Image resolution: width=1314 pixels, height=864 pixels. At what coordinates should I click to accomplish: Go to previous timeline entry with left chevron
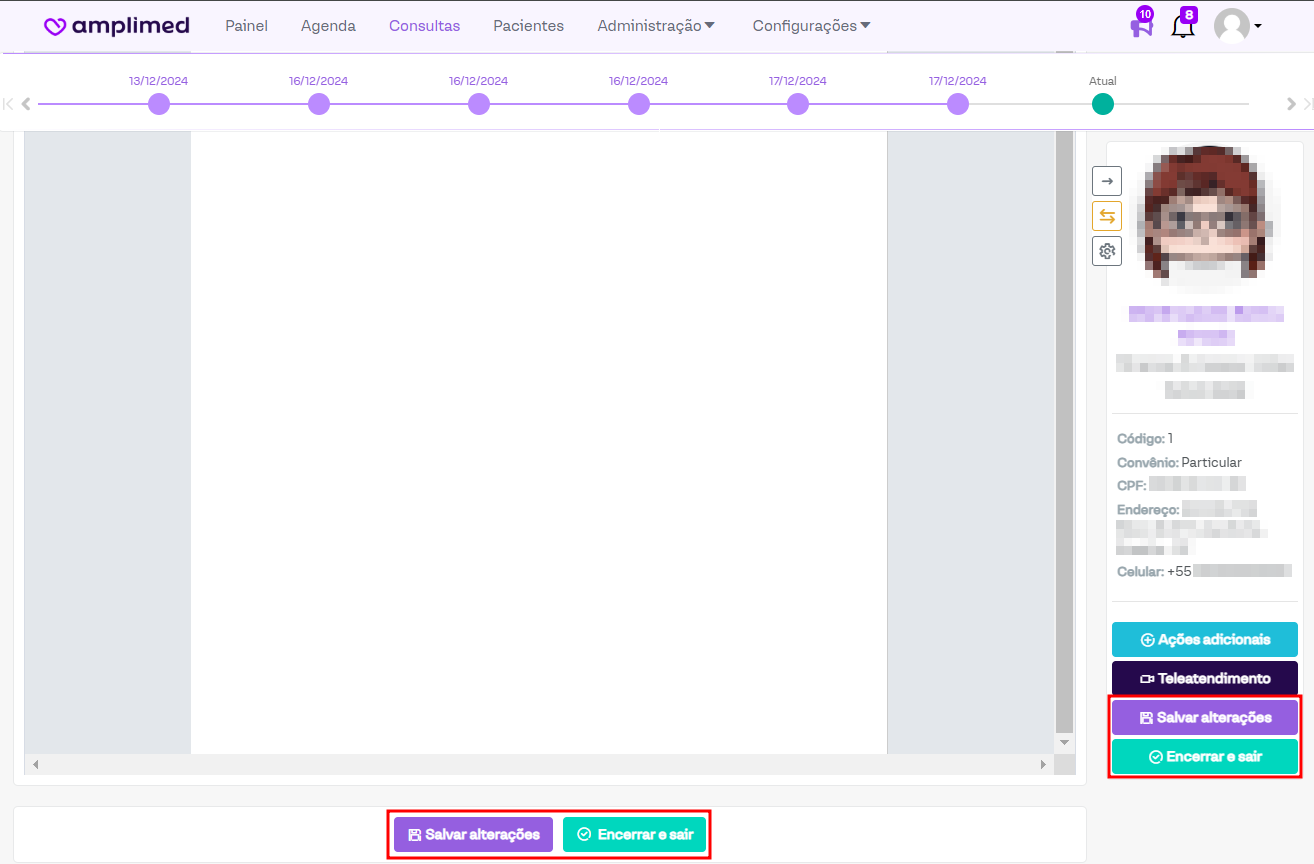pyautogui.click(x=27, y=104)
